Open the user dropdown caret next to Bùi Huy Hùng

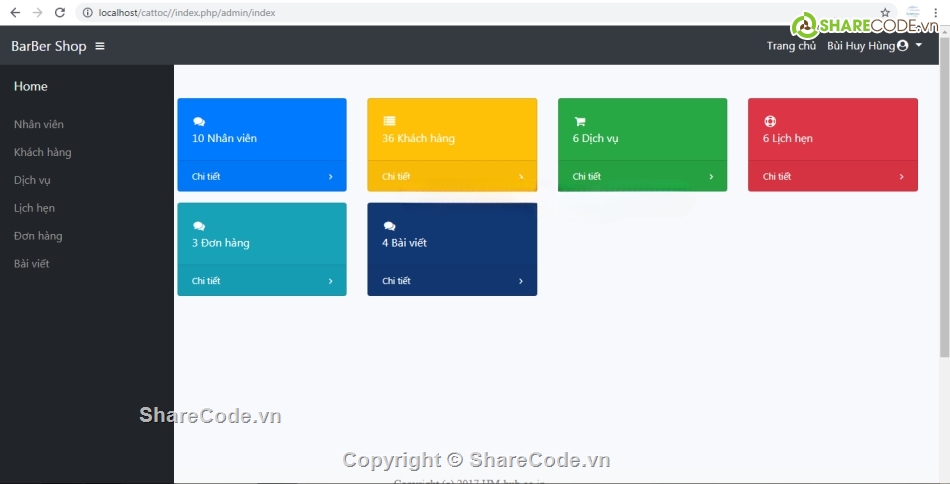pos(918,45)
